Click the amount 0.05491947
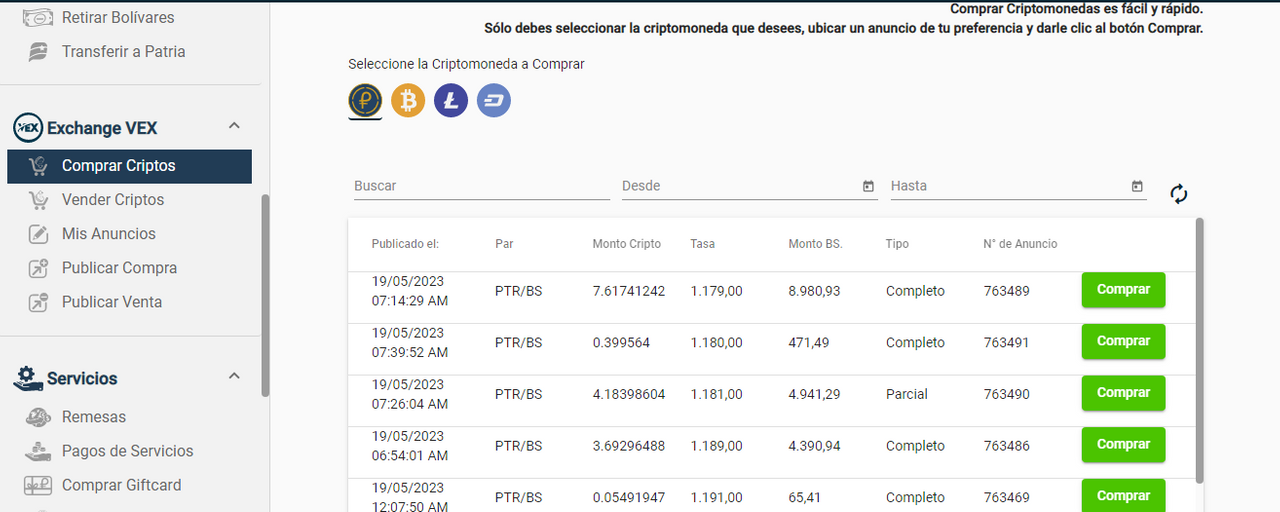 pyautogui.click(x=629, y=498)
